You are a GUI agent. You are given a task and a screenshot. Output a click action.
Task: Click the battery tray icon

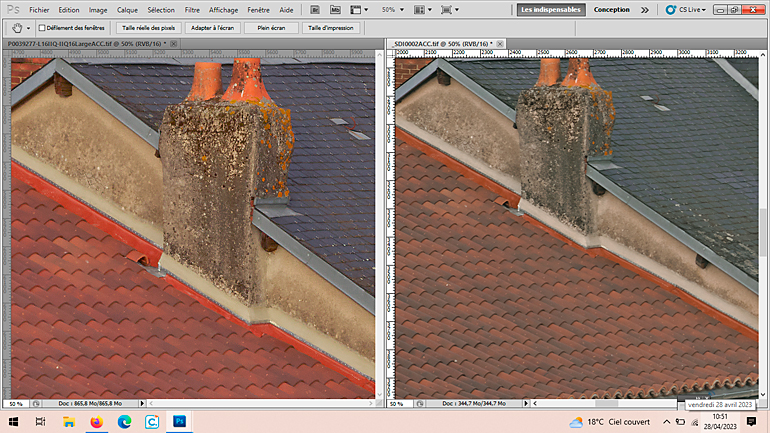pos(681,422)
